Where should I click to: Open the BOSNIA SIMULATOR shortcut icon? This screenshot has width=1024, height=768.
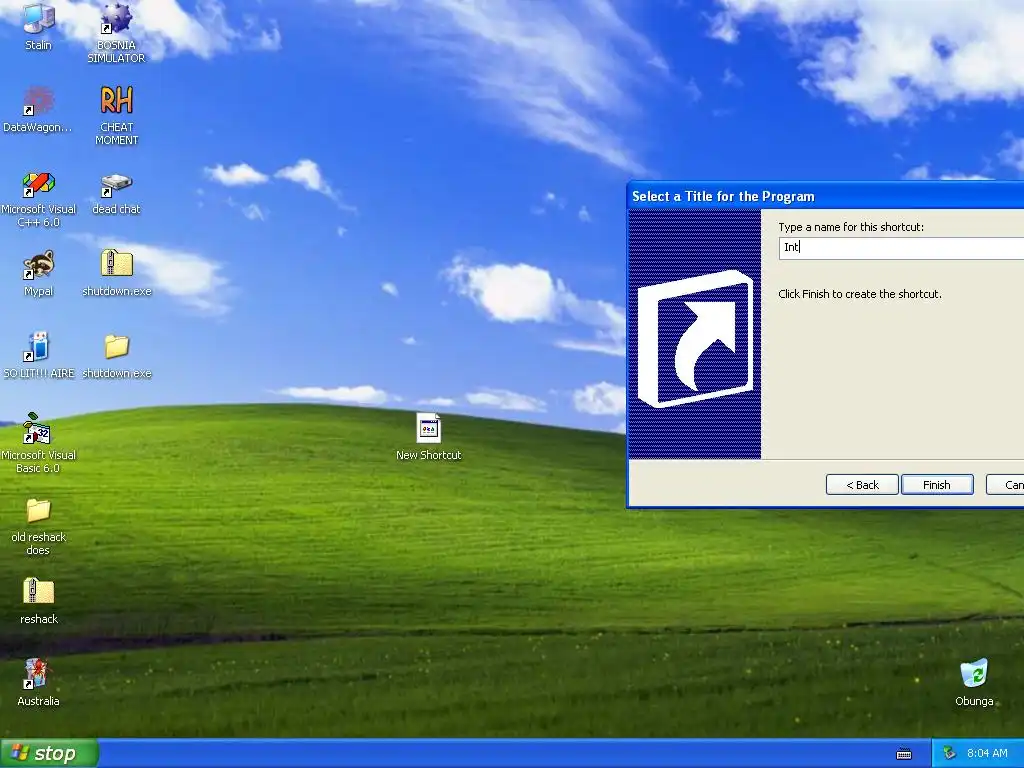point(116,20)
